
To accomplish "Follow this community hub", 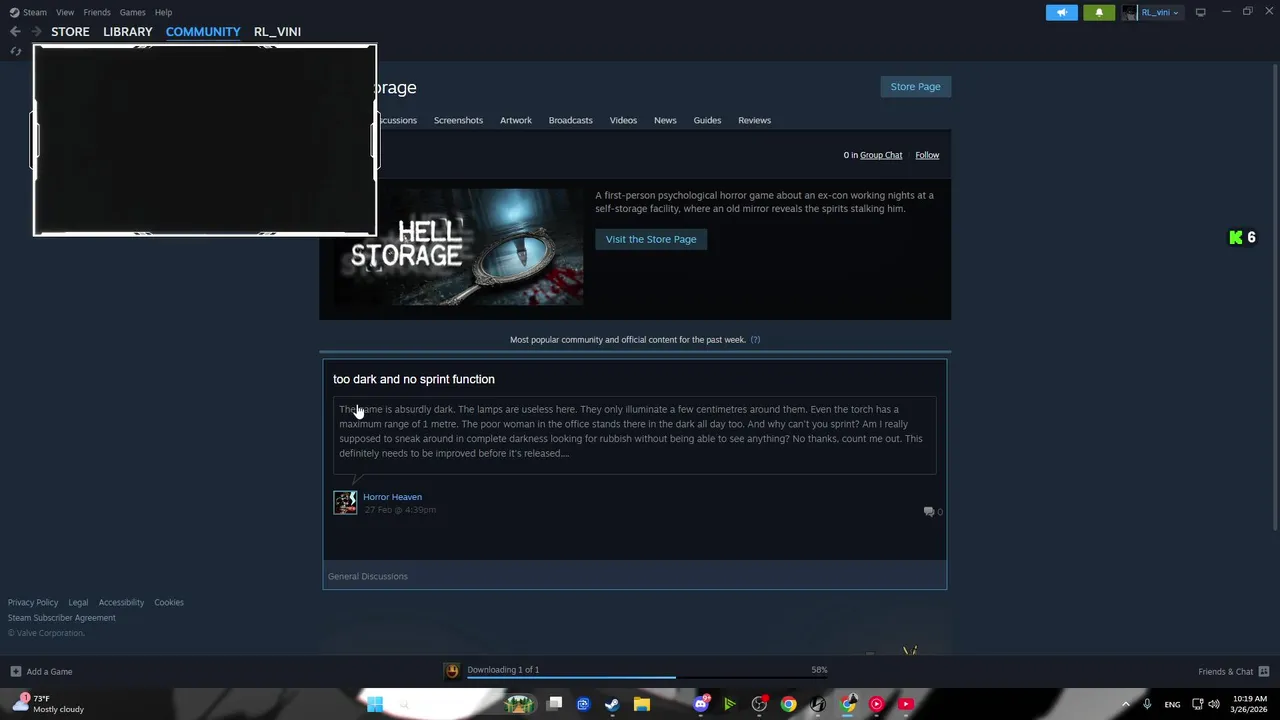I will [x=927, y=155].
